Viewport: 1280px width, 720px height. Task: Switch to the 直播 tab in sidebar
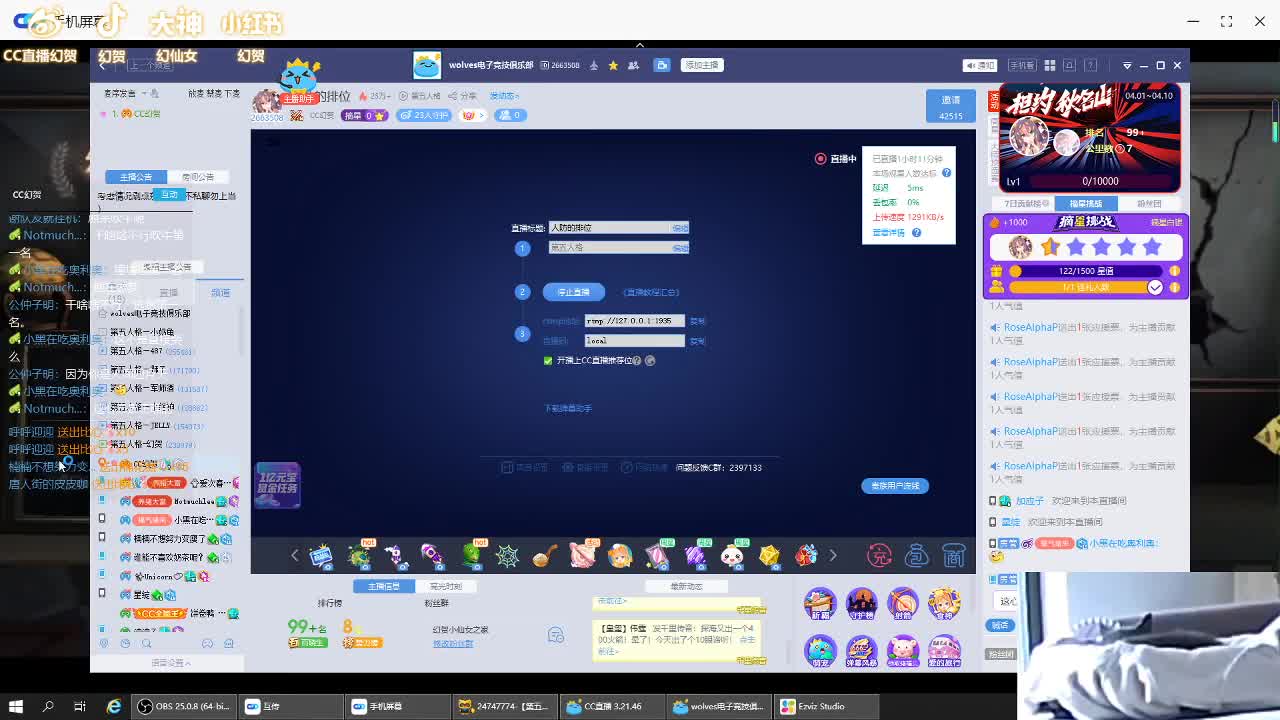[x=168, y=293]
